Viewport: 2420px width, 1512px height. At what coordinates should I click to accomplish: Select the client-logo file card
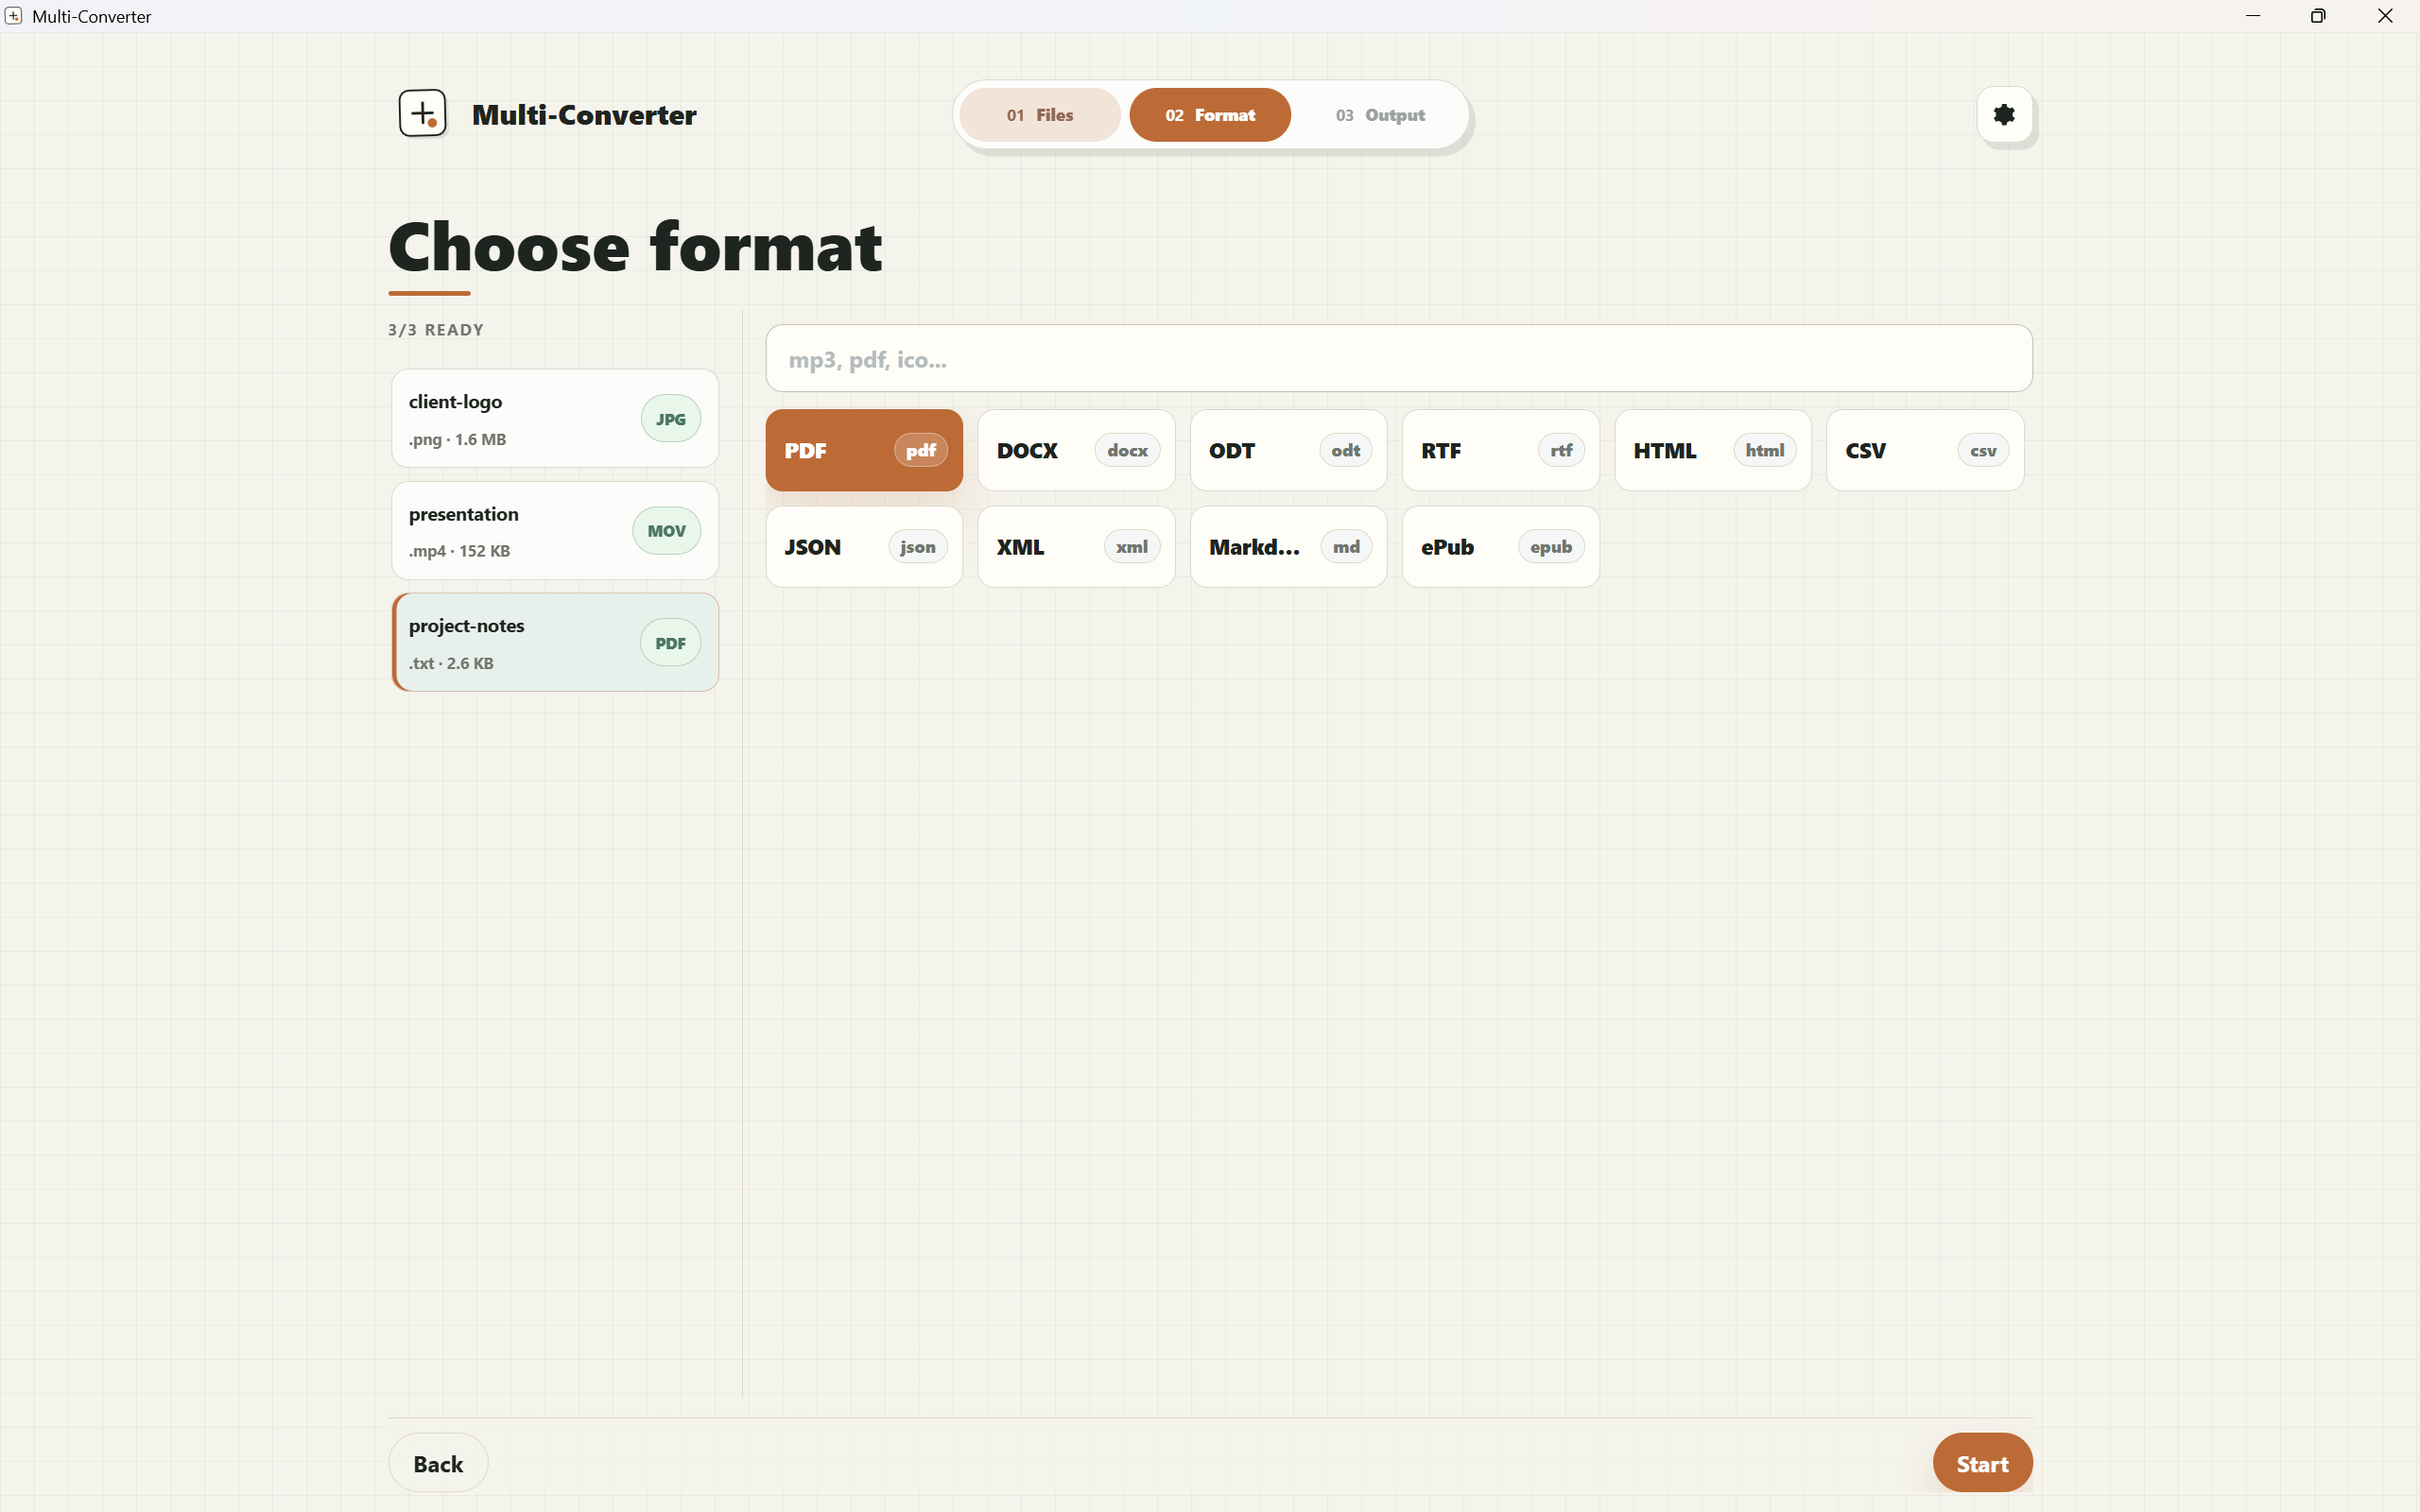[x=555, y=419]
